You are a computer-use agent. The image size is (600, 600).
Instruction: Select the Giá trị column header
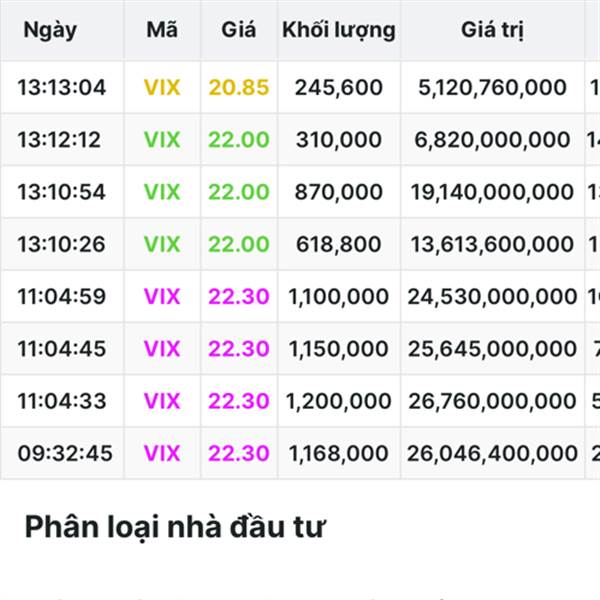pos(492,30)
